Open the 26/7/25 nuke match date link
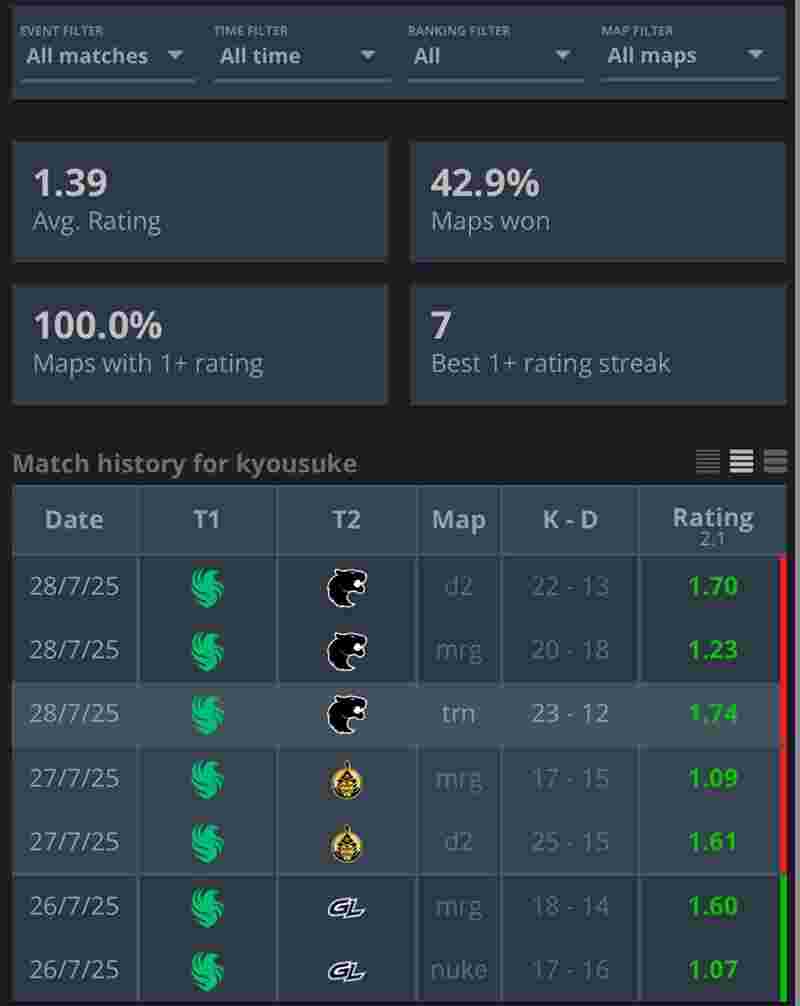Screen dimensions: 800x1006 (74, 969)
